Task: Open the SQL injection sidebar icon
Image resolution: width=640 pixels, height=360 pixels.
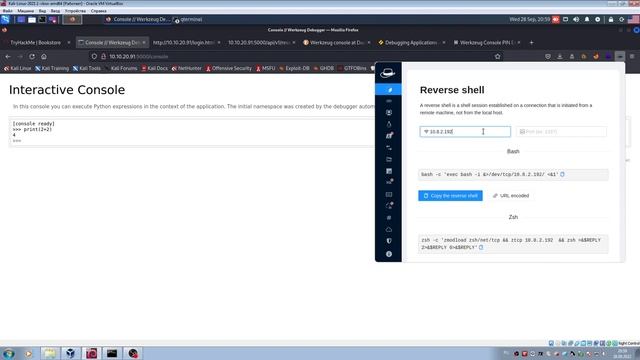Action: (x=389, y=182)
